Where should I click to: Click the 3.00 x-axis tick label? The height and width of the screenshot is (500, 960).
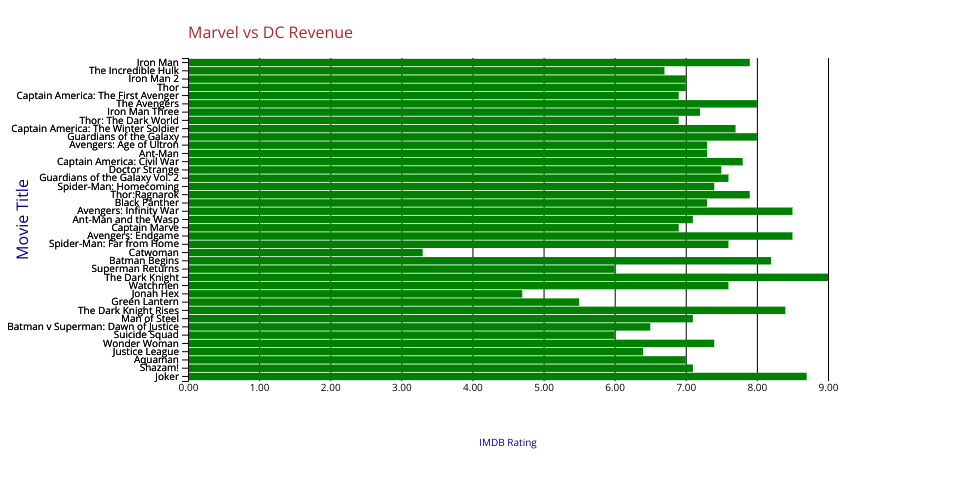(402, 388)
